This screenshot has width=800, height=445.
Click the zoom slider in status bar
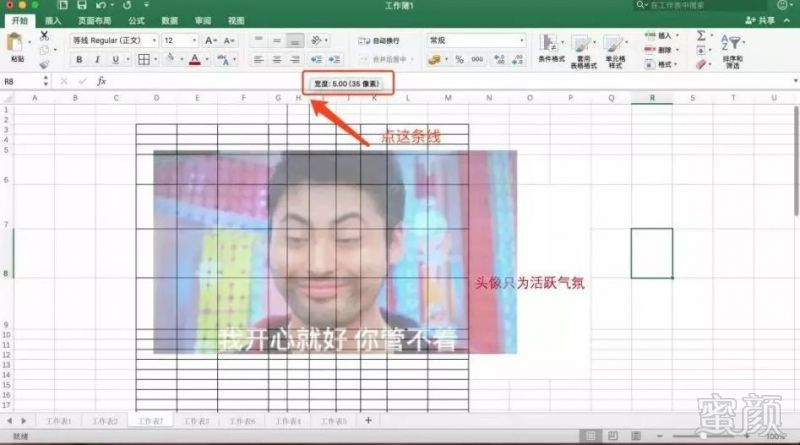[703, 436]
